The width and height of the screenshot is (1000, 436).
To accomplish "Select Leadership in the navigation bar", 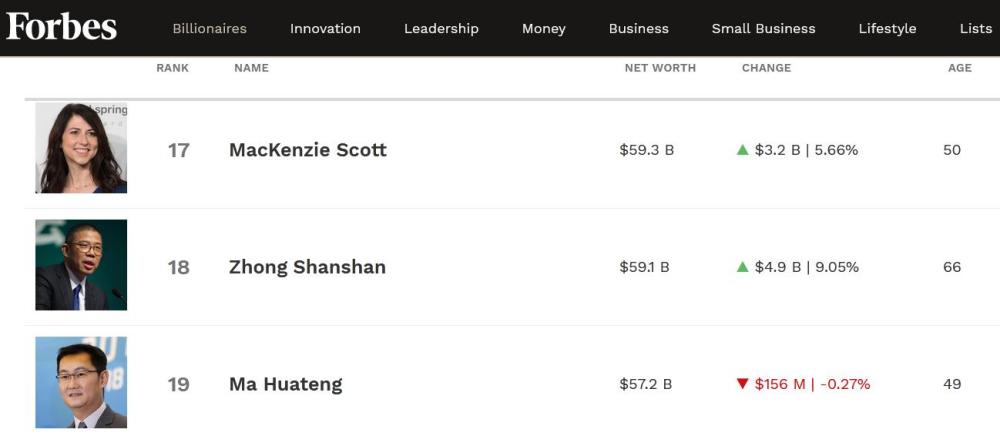I will tap(441, 29).
